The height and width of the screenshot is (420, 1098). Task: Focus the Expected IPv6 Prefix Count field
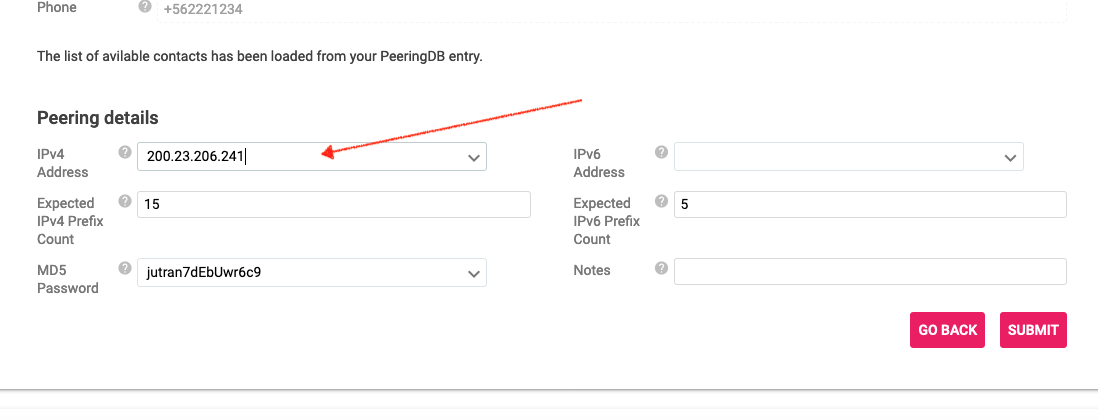[870, 204]
